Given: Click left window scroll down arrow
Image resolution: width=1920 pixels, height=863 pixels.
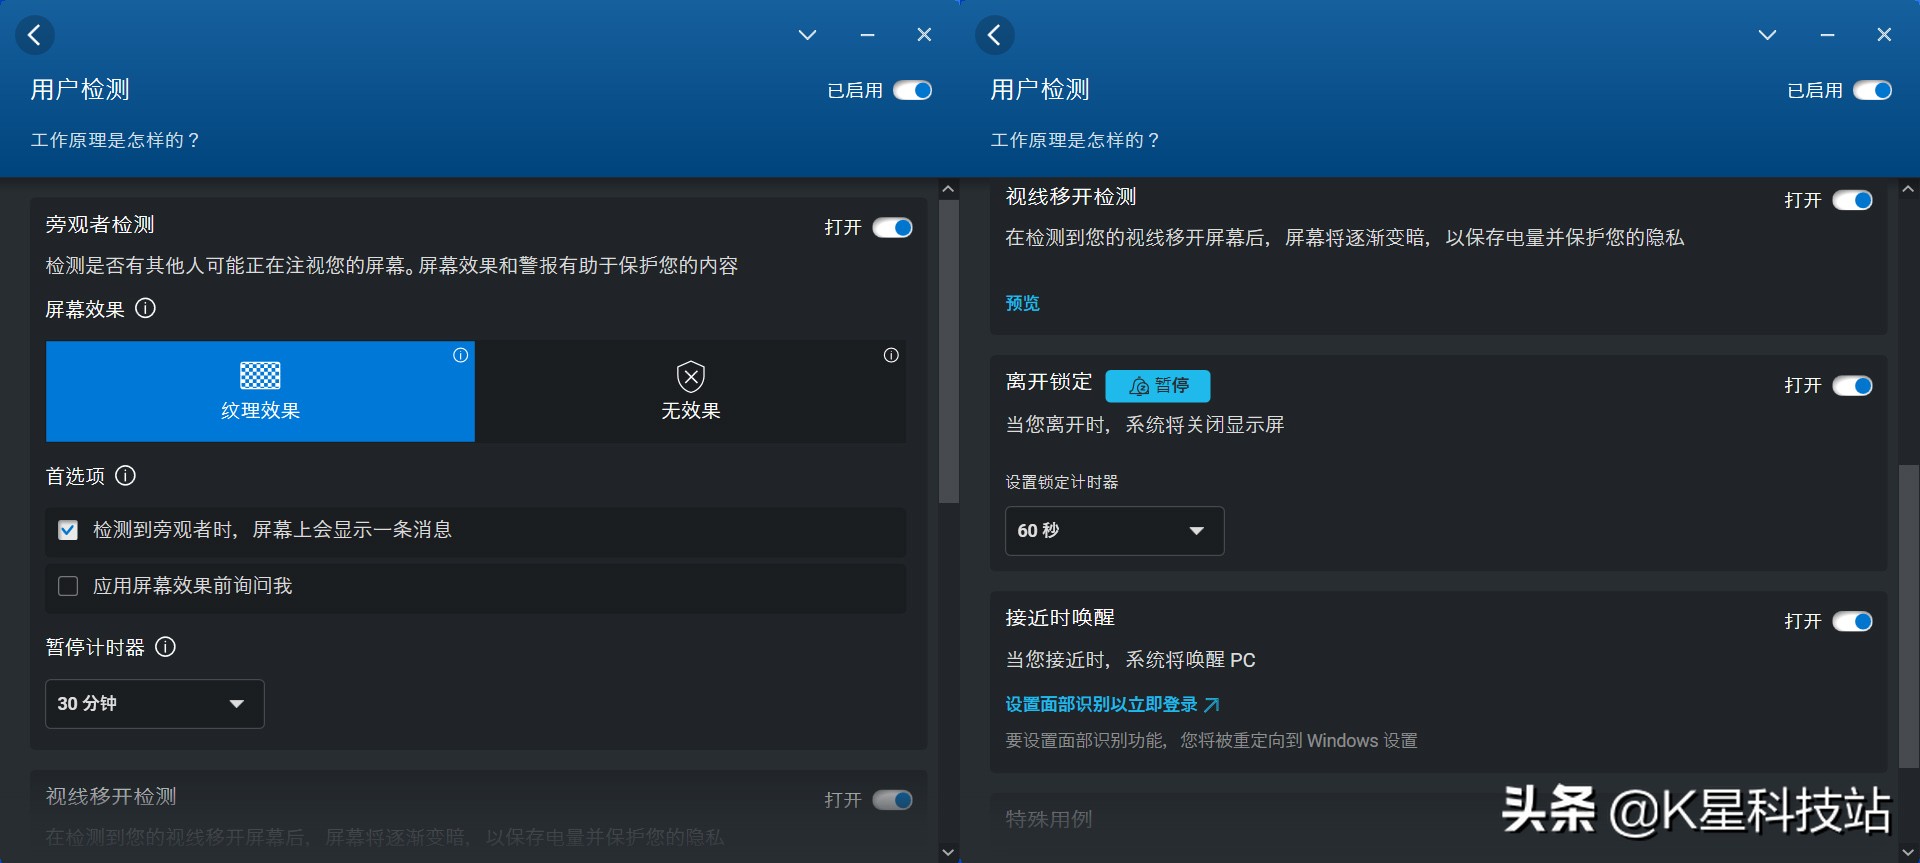Looking at the screenshot, I should click(x=949, y=853).
